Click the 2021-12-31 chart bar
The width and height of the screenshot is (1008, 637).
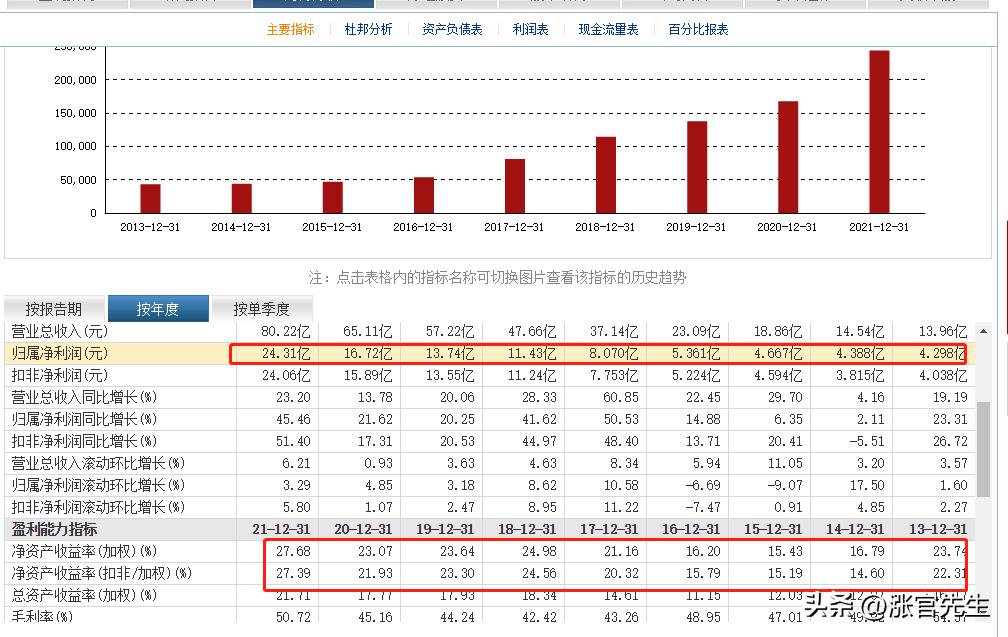coord(879,132)
